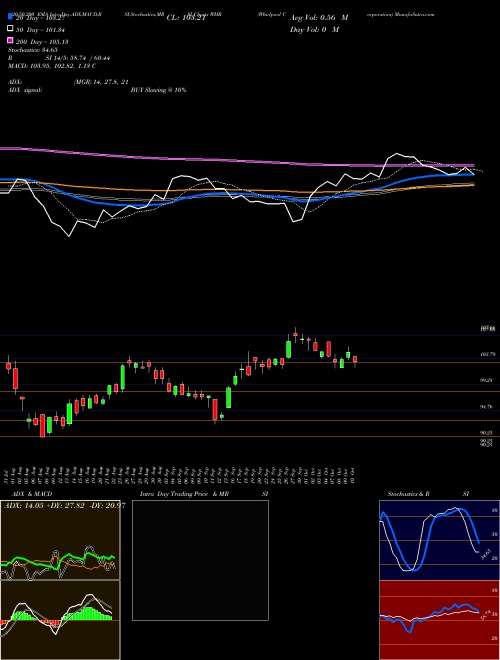500x660 pixels.
Task: Click the purple 200 Day legend swatch
Action: tap(10, 41)
